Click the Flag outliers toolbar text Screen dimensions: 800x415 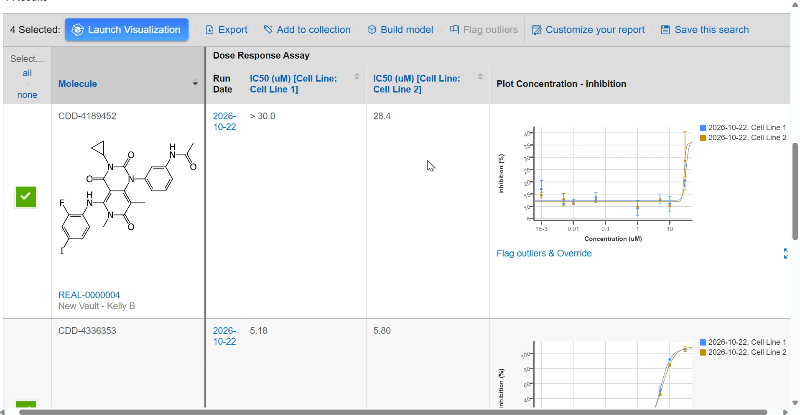(490, 30)
